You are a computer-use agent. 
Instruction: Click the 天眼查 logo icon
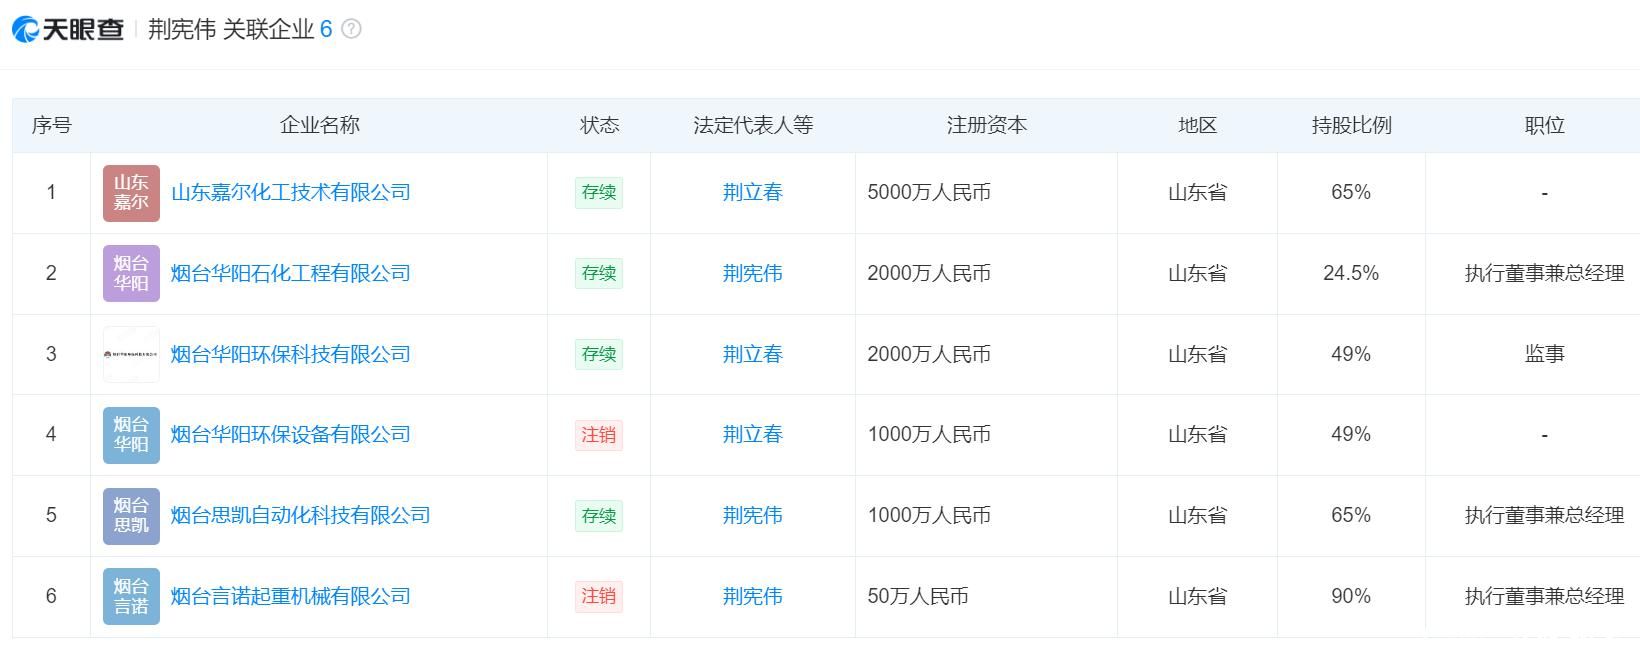68,29
